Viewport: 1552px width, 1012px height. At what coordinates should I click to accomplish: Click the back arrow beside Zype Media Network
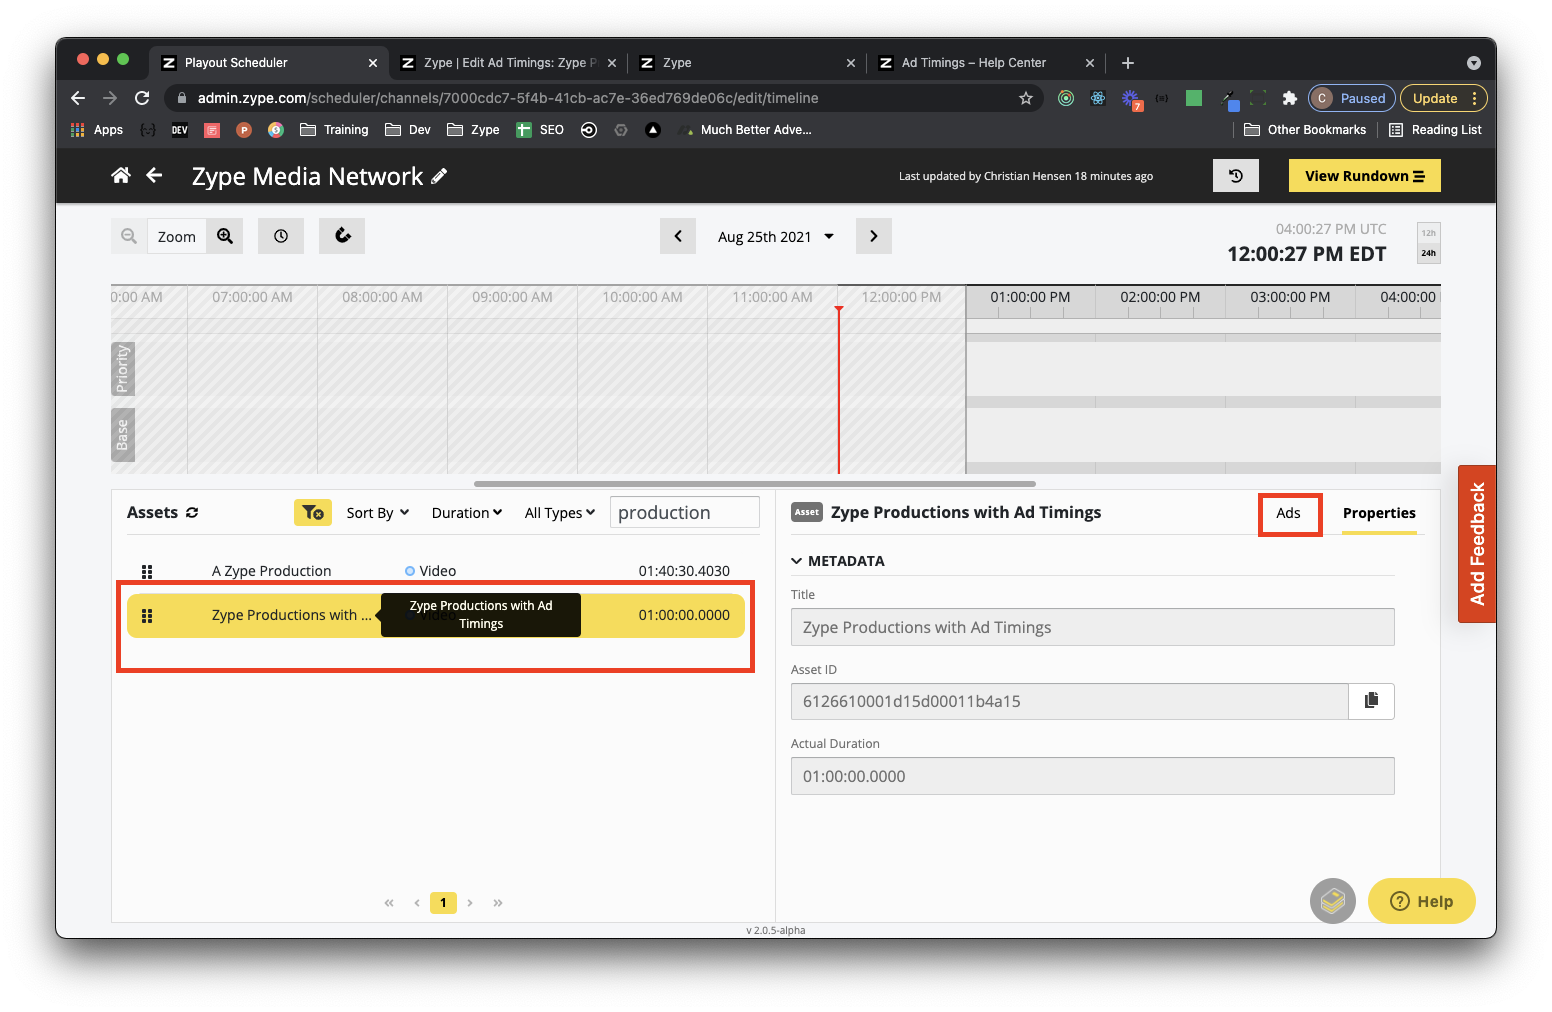154,176
